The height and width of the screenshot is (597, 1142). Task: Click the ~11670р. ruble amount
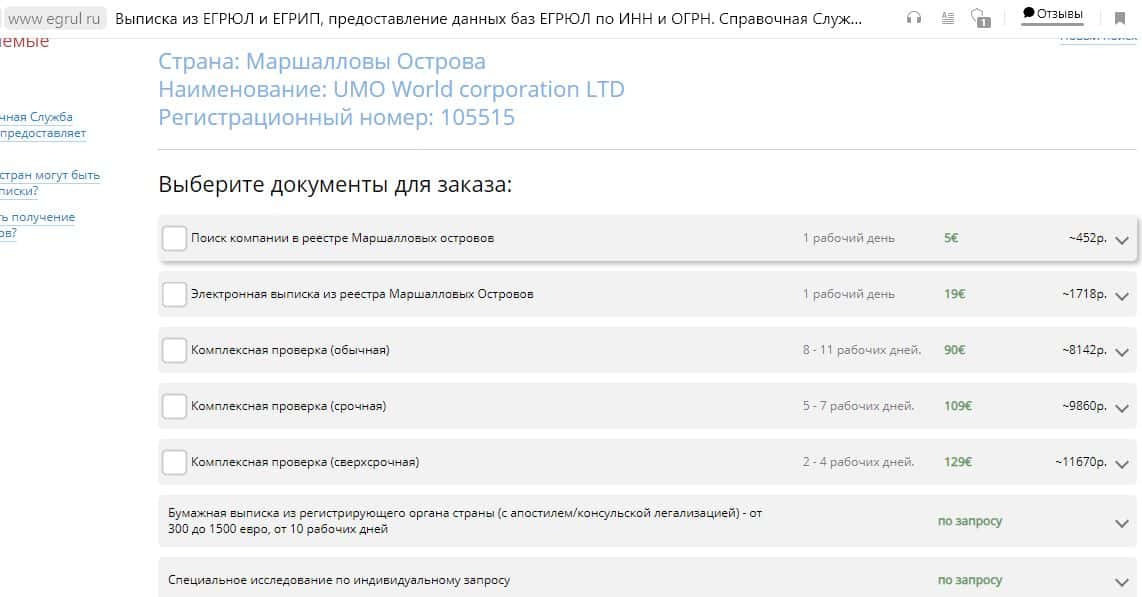pos(1081,462)
